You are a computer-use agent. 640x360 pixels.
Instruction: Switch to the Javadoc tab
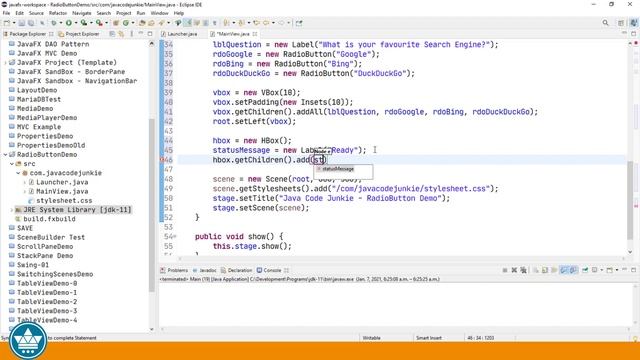click(x=204, y=270)
